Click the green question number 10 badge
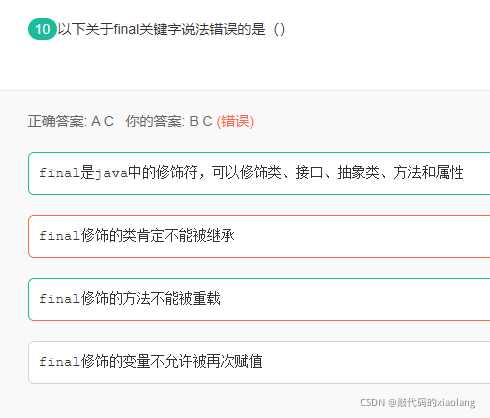 [x=42, y=29]
